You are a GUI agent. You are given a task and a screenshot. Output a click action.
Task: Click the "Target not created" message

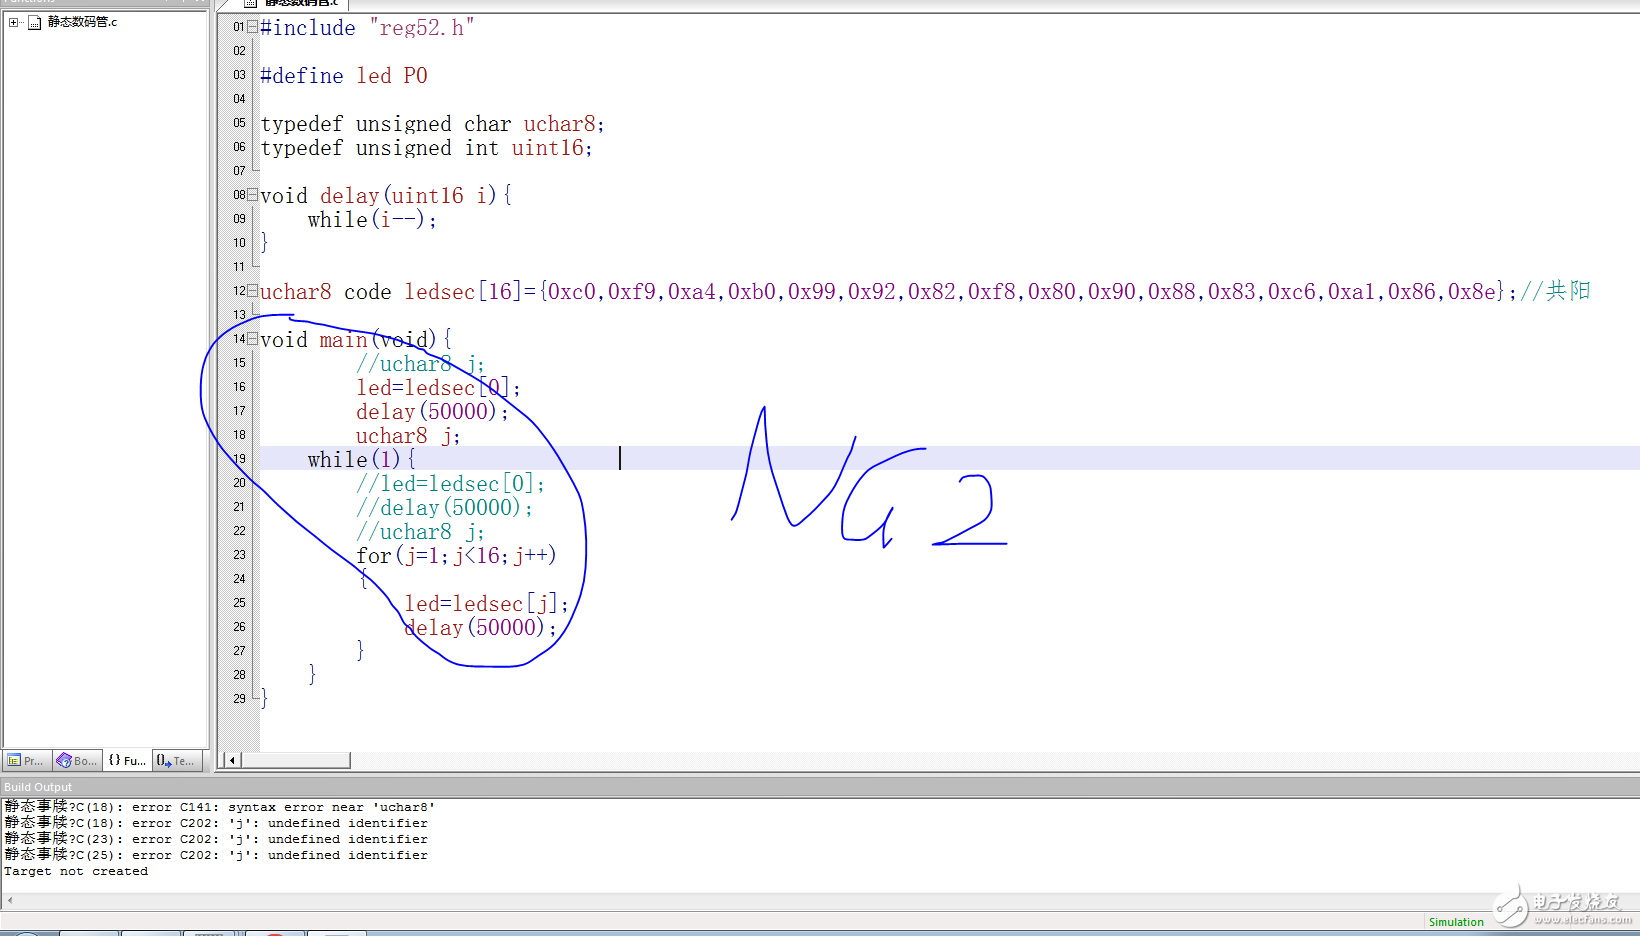[76, 871]
